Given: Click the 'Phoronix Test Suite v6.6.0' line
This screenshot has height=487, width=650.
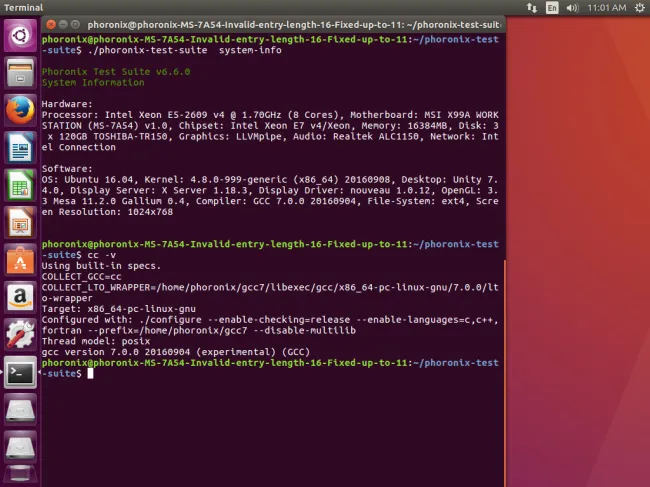Looking at the screenshot, I should 116,72.
